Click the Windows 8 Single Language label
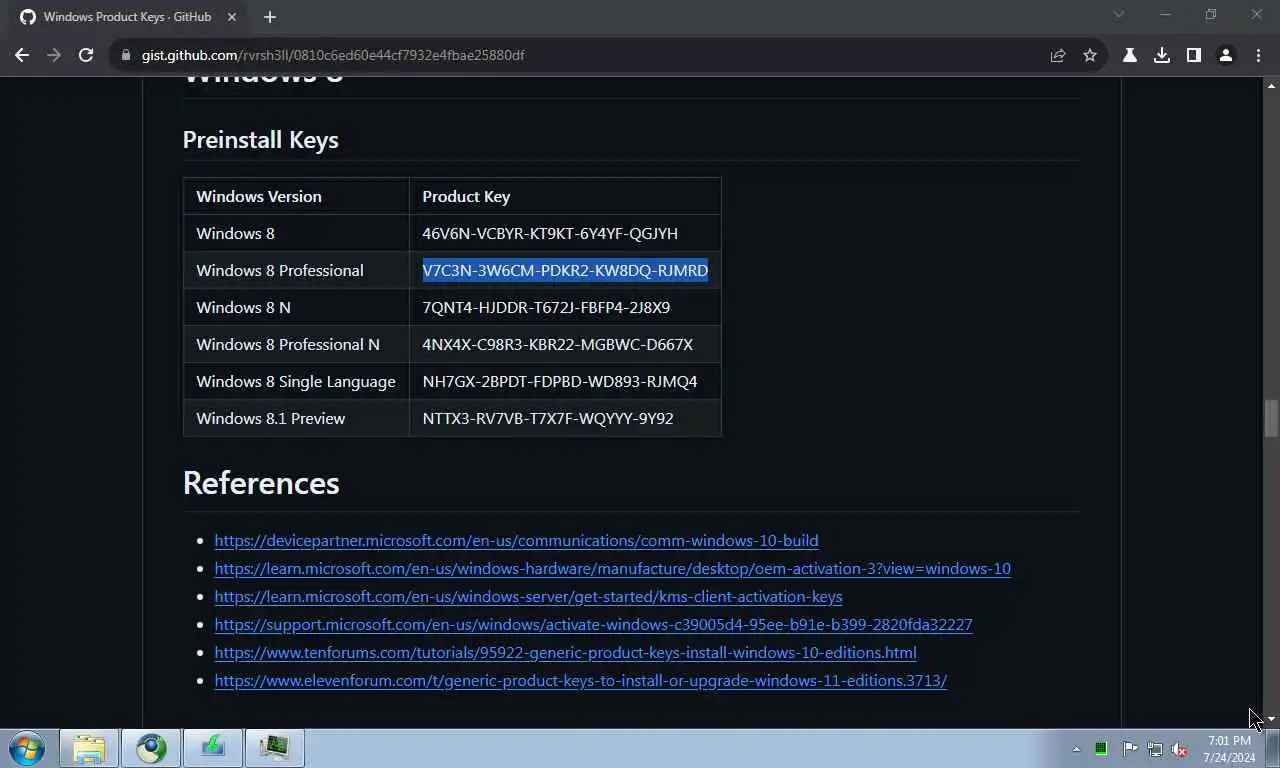 296,381
